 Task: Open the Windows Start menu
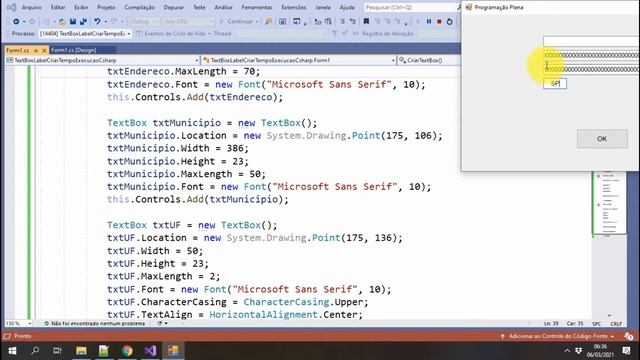[x=12, y=351]
